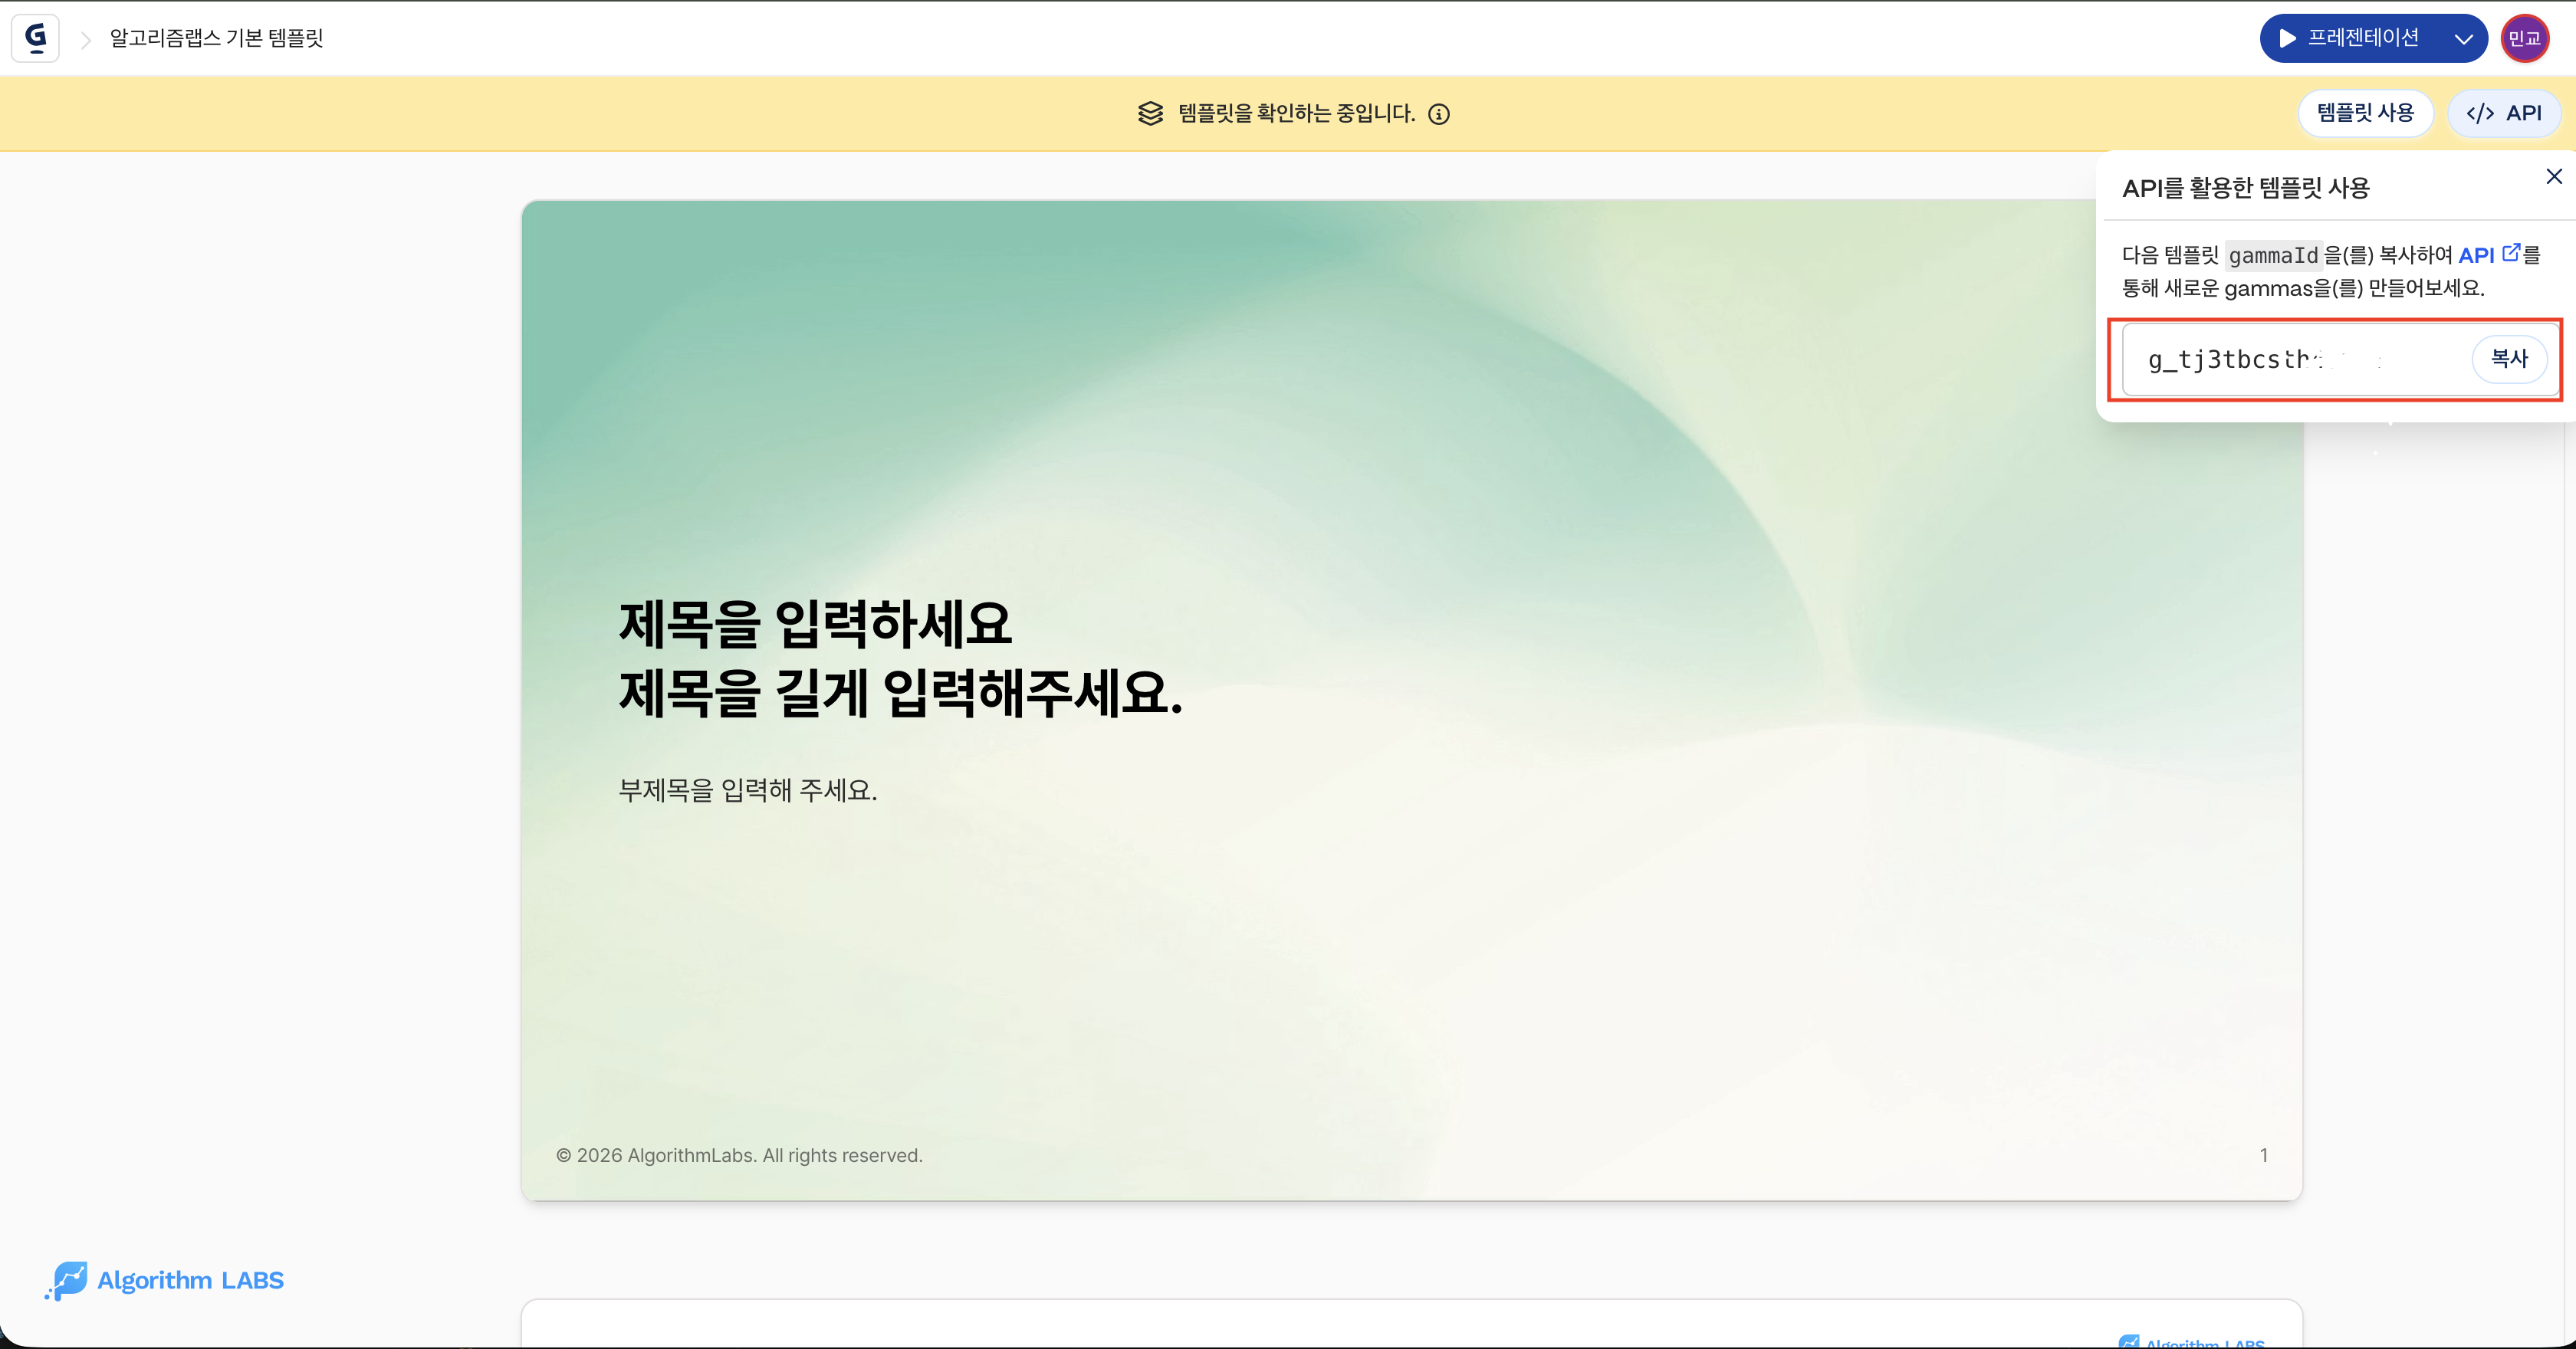
Task: Close the API 템플릿 사용 panel
Action: (2555, 176)
